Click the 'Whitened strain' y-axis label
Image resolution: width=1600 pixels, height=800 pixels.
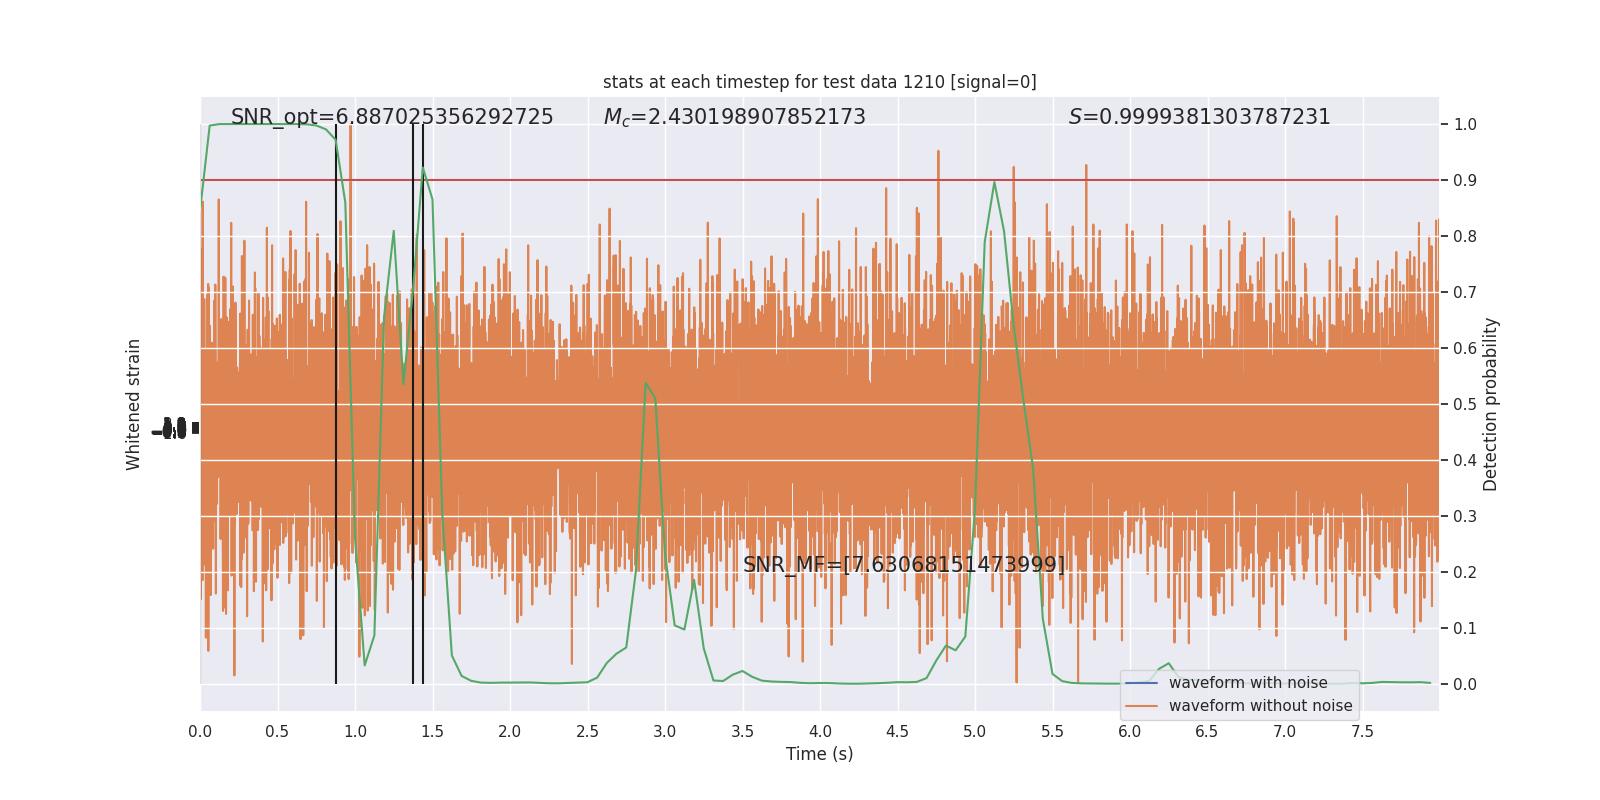134,404
